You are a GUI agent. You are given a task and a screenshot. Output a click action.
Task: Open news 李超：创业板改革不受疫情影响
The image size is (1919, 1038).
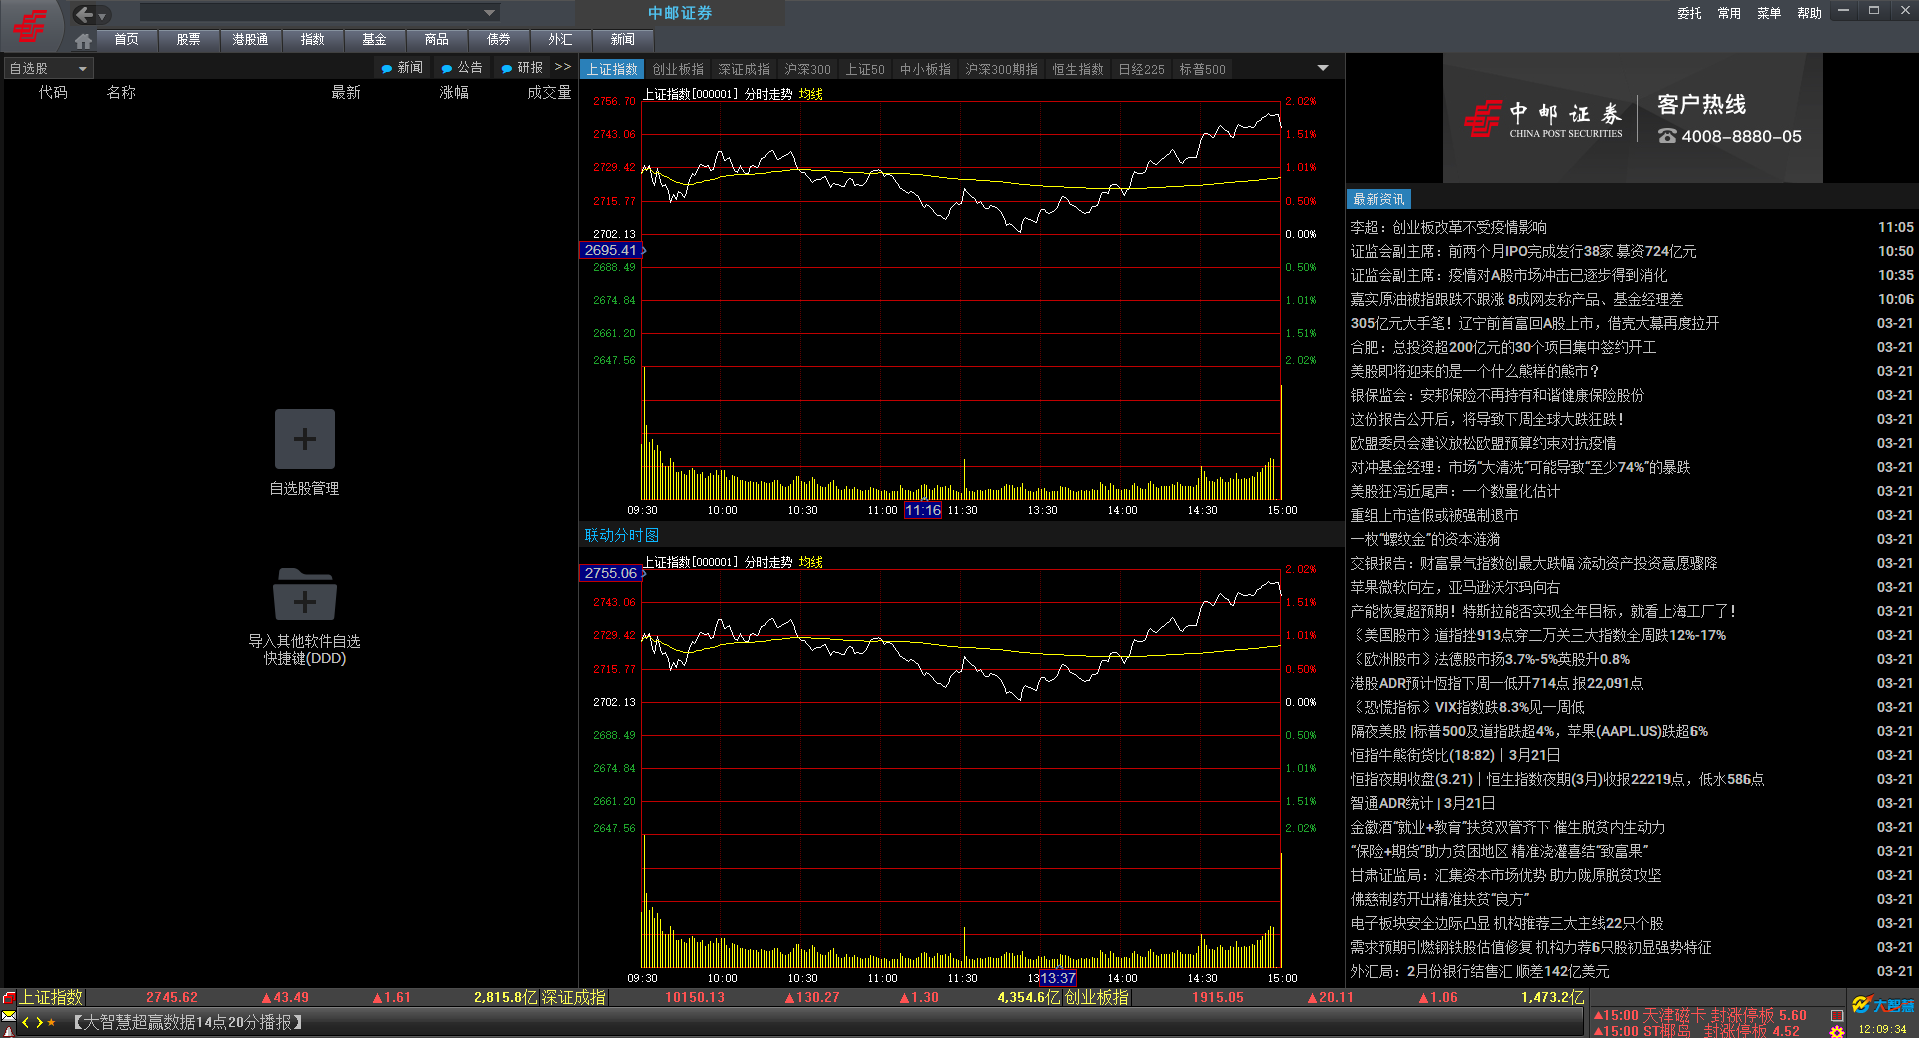[x=1448, y=227]
